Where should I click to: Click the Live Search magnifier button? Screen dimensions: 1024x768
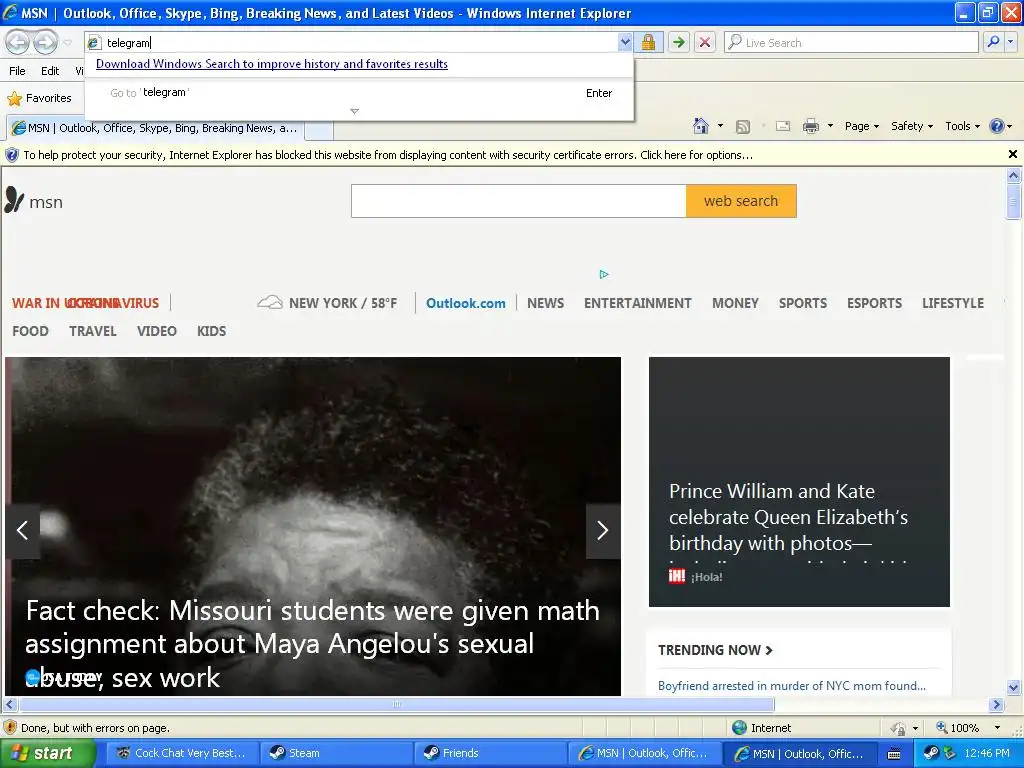click(993, 42)
